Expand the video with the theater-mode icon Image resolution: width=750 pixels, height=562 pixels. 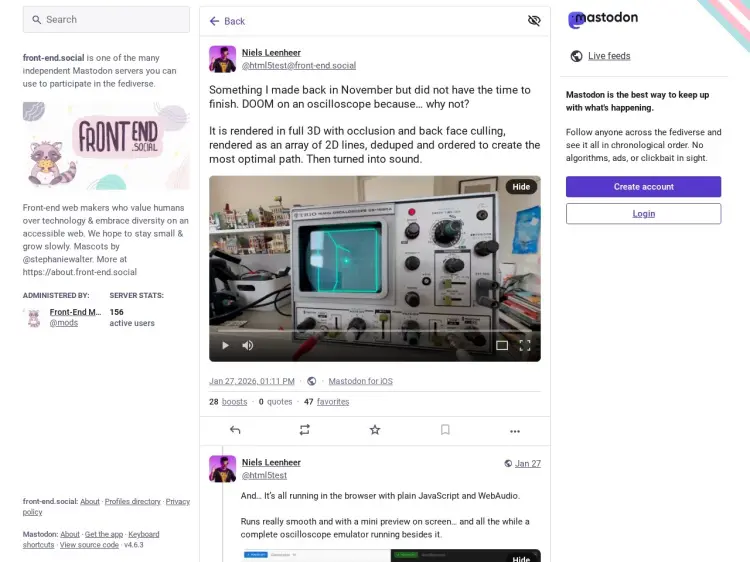point(502,345)
